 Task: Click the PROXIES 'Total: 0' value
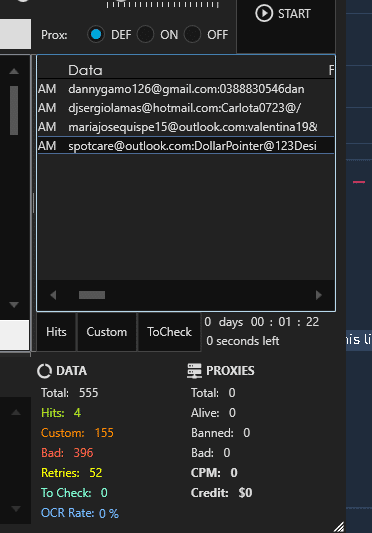[213, 393]
